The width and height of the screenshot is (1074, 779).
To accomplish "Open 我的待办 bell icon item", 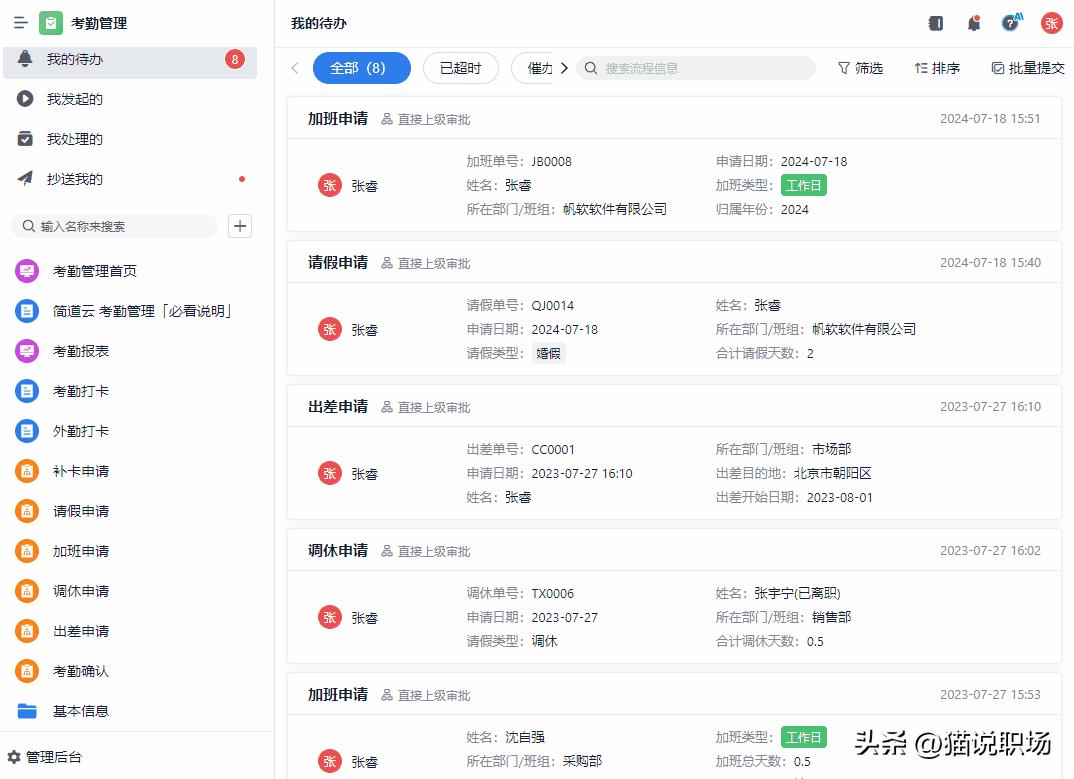I will point(25,59).
